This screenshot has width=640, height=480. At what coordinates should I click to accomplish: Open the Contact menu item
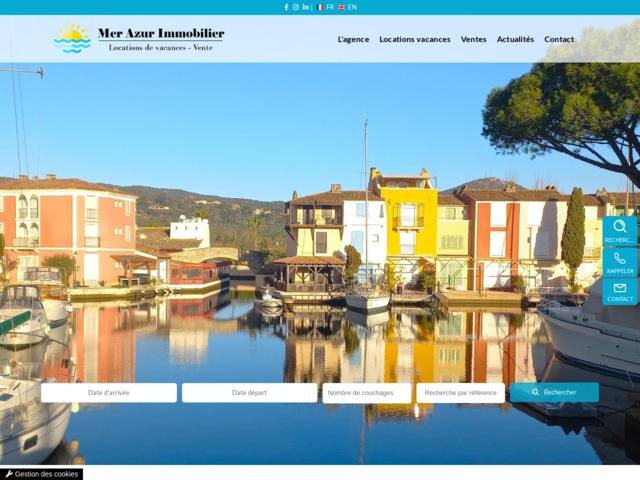point(559,39)
